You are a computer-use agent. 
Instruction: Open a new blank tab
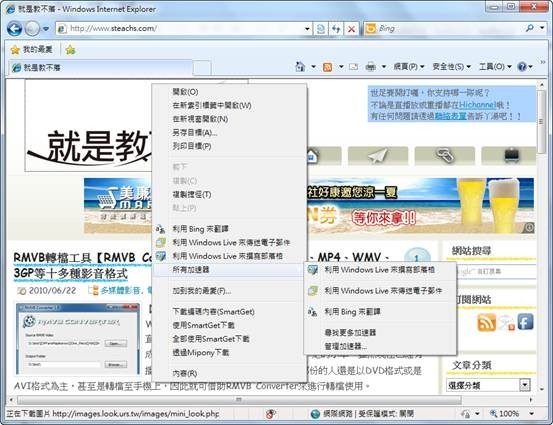202,68
